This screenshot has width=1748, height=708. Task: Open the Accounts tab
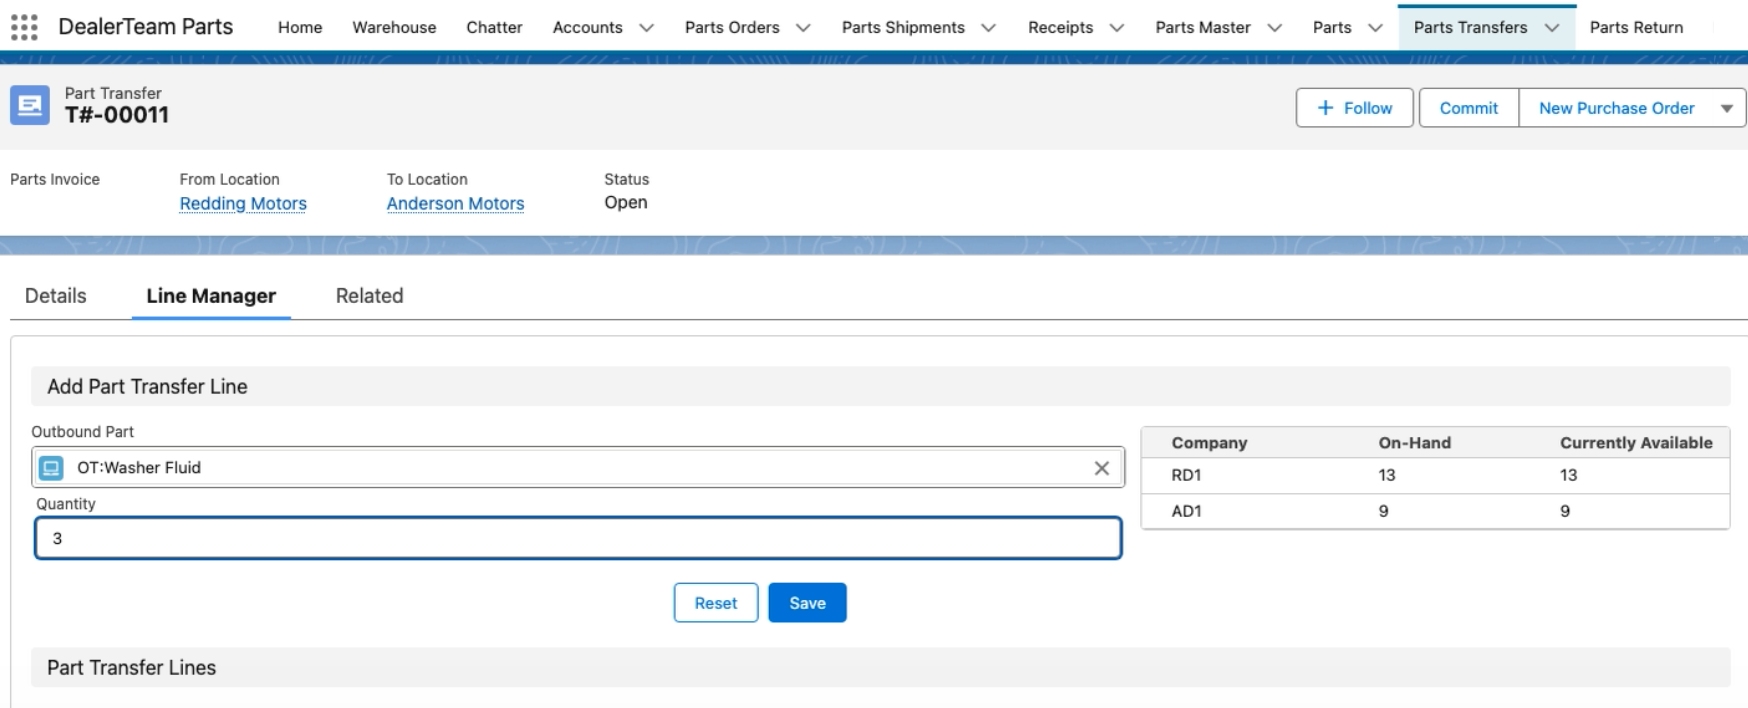(x=587, y=27)
